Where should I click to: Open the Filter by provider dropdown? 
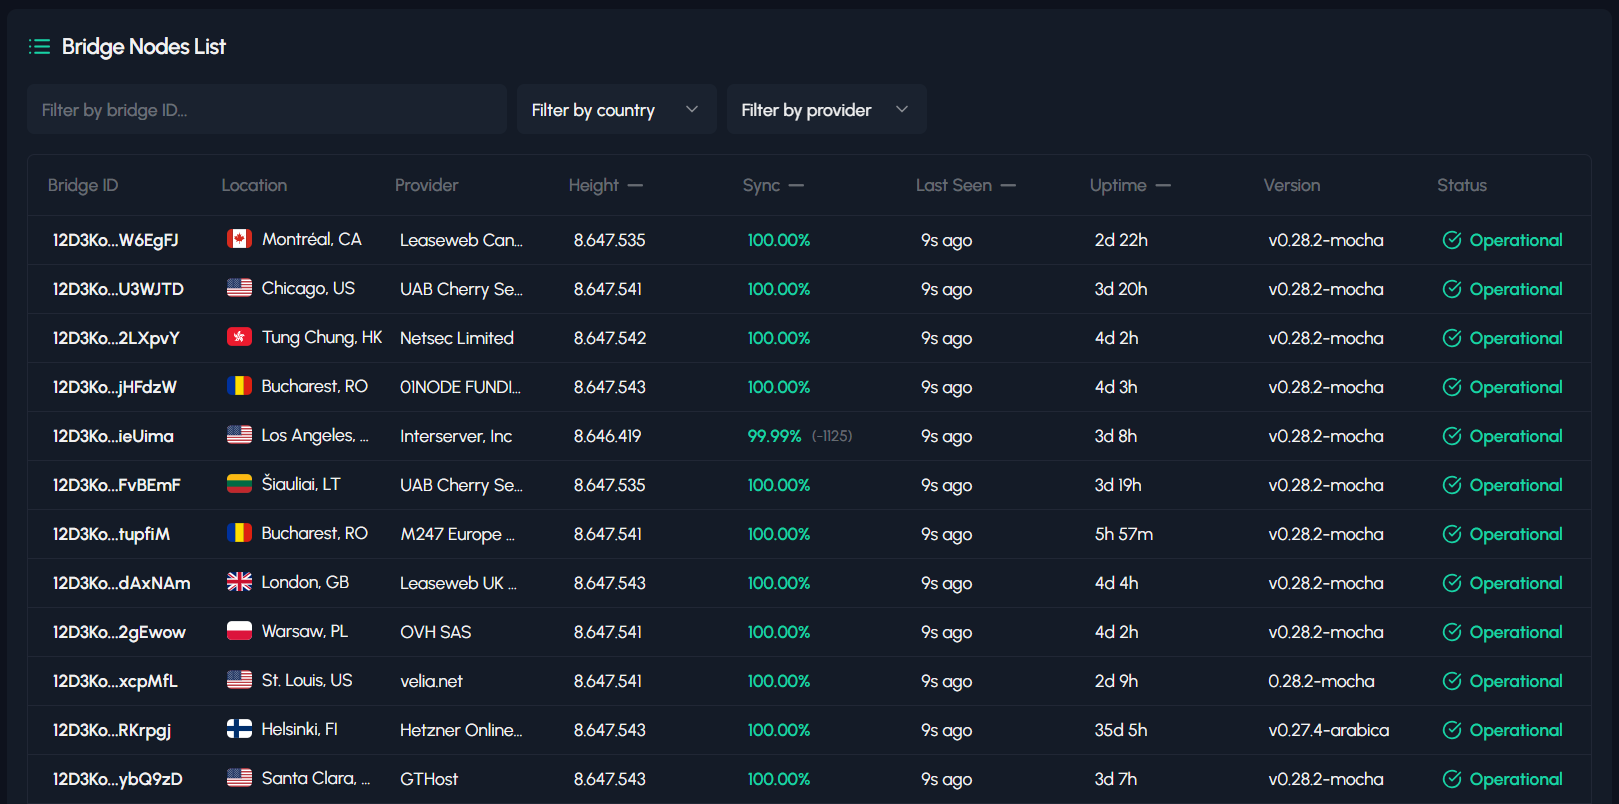pyautogui.click(x=826, y=109)
